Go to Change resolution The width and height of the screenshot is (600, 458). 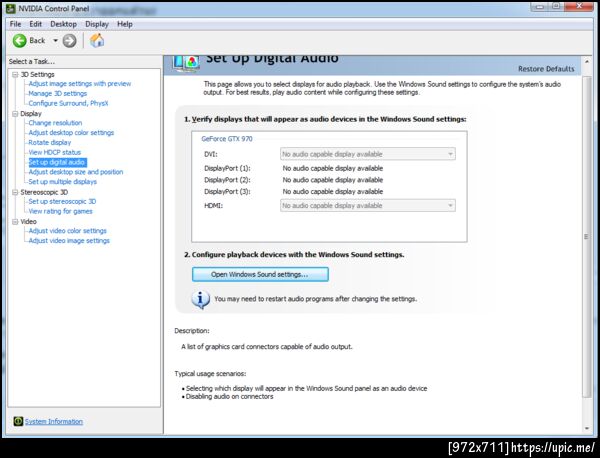tap(55, 123)
